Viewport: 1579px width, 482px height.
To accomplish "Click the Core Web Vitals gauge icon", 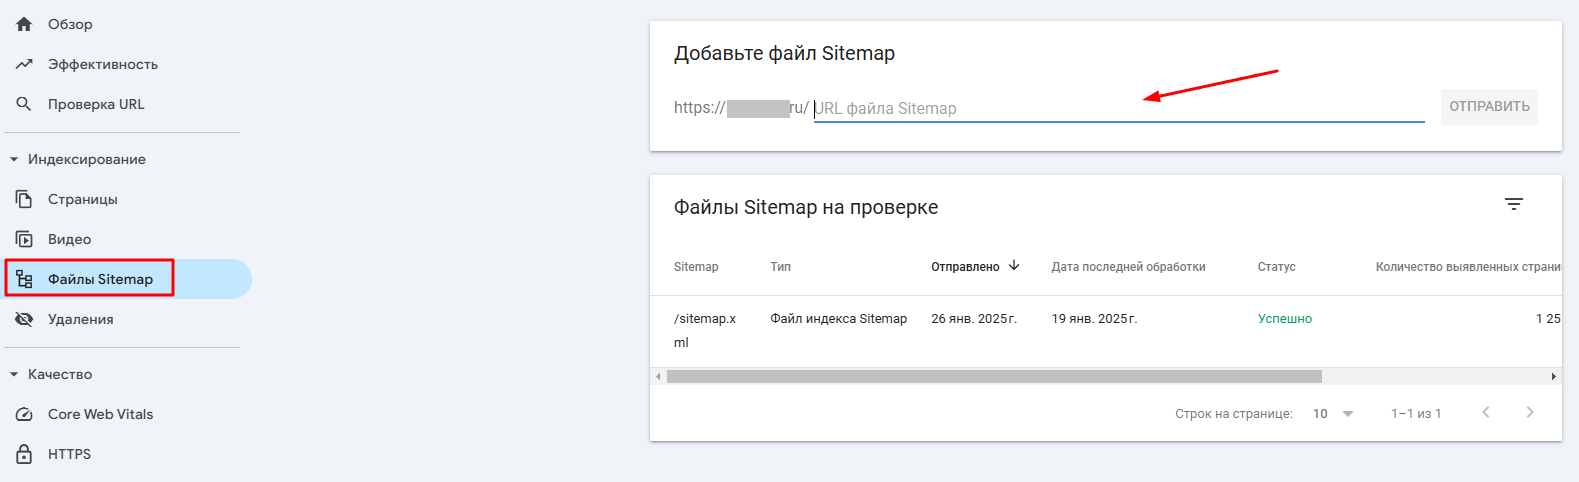I will (x=24, y=414).
